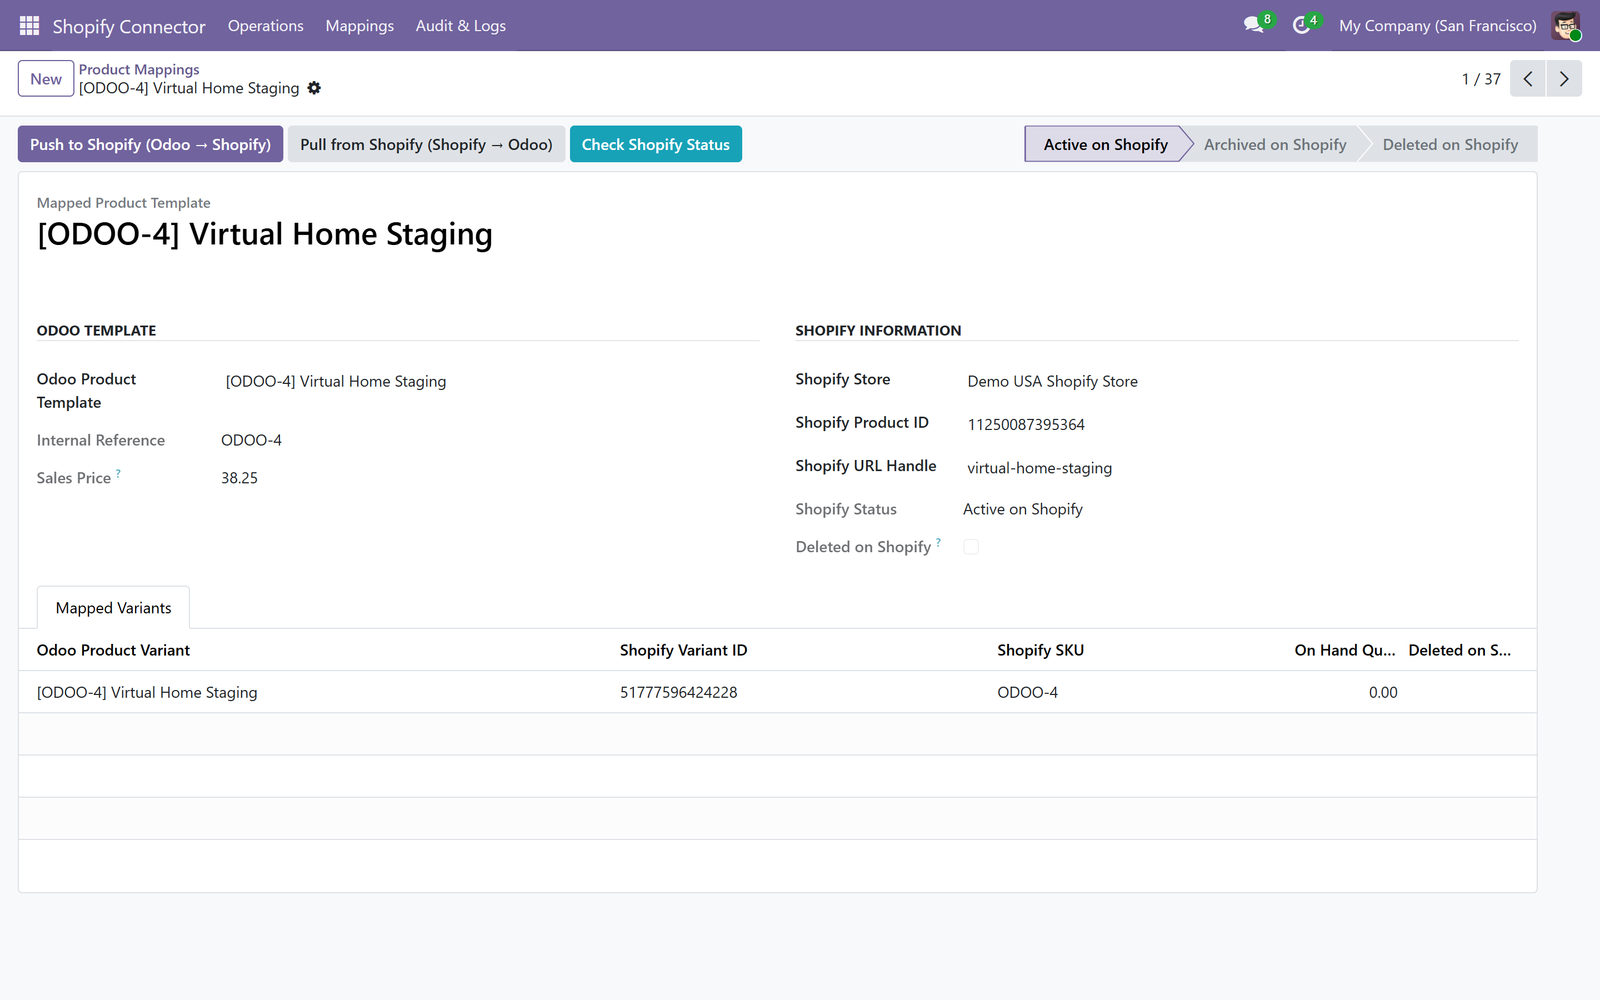Click Check Shopify Status button
Image resolution: width=1600 pixels, height=1000 pixels.
point(656,144)
